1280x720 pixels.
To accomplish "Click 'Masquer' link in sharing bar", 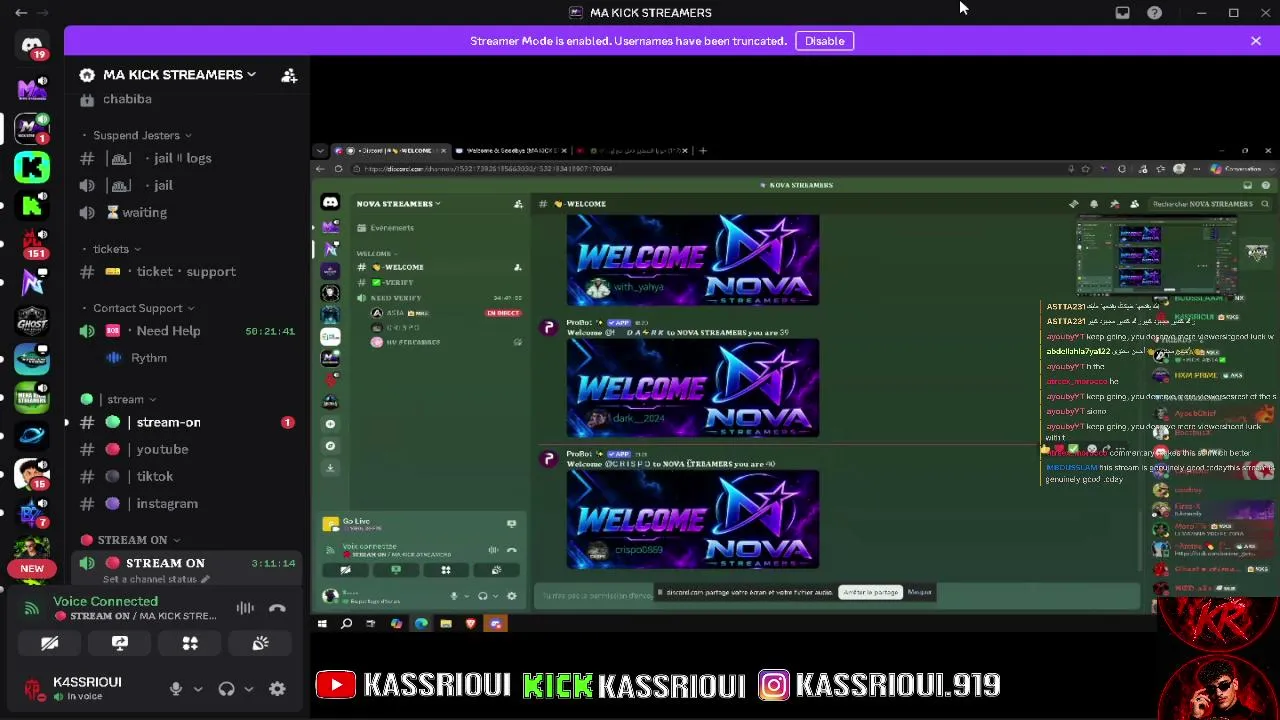I will point(920,593).
